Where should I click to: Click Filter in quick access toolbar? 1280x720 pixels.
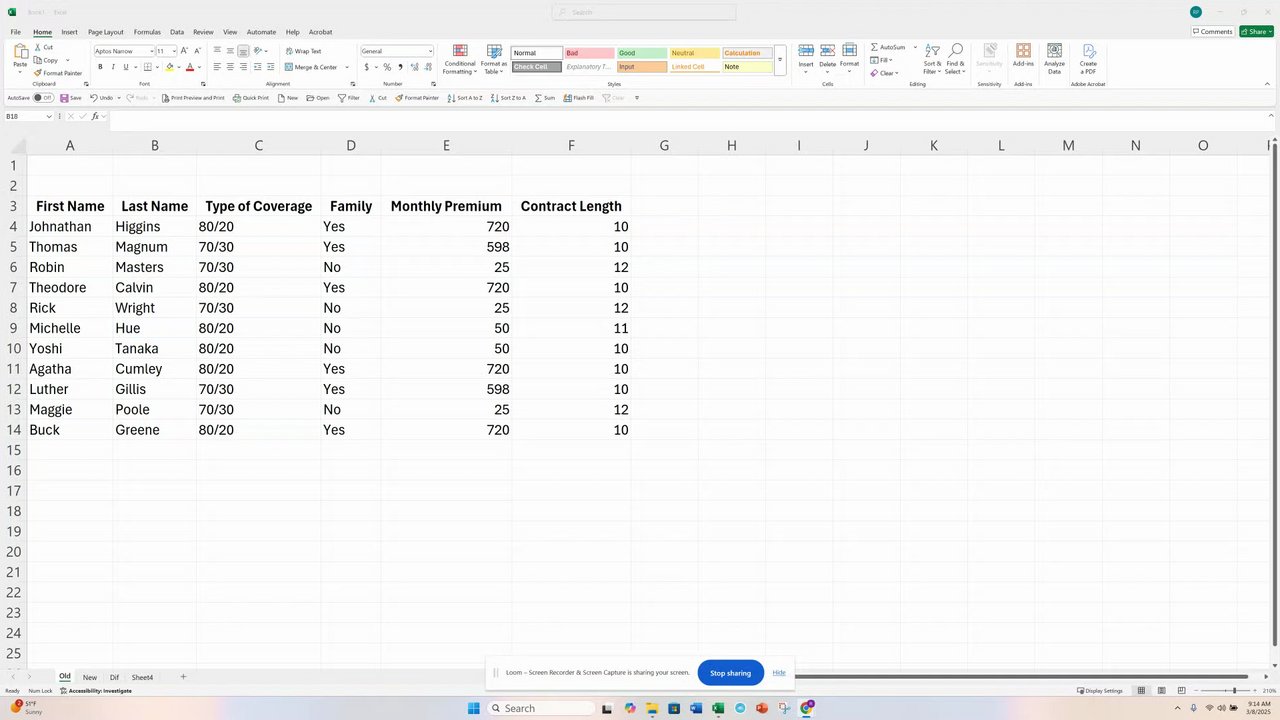[x=348, y=98]
